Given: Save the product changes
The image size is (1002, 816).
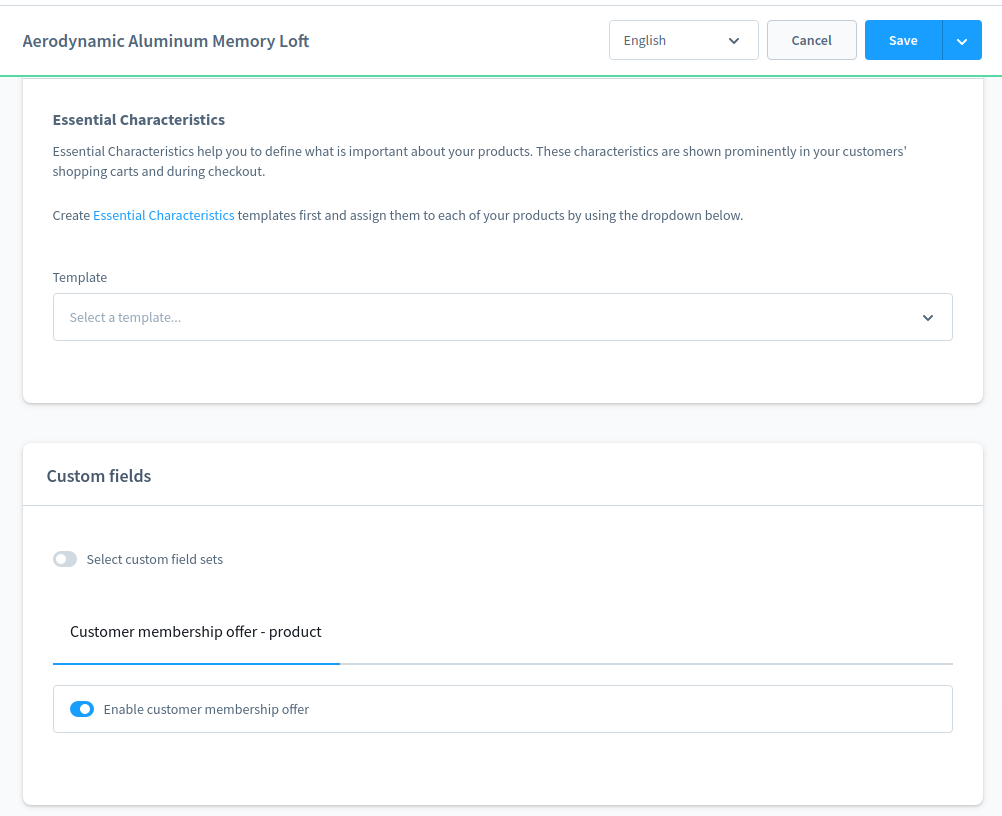Looking at the screenshot, I should click(x=903, y=40).
